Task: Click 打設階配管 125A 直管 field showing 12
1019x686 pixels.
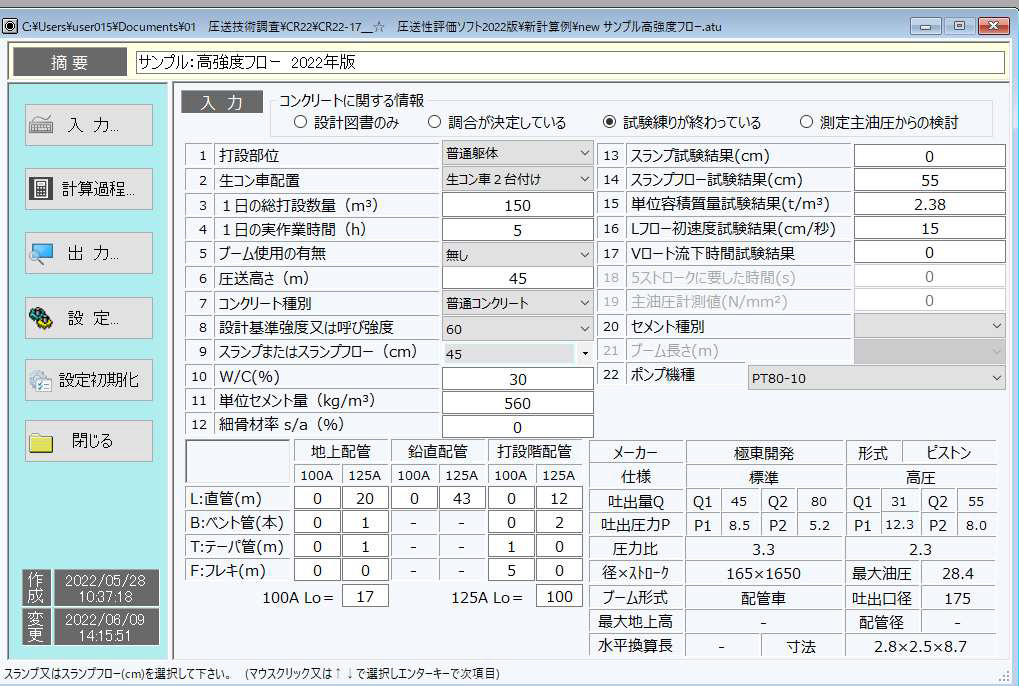Action: (x=559, y=498)
